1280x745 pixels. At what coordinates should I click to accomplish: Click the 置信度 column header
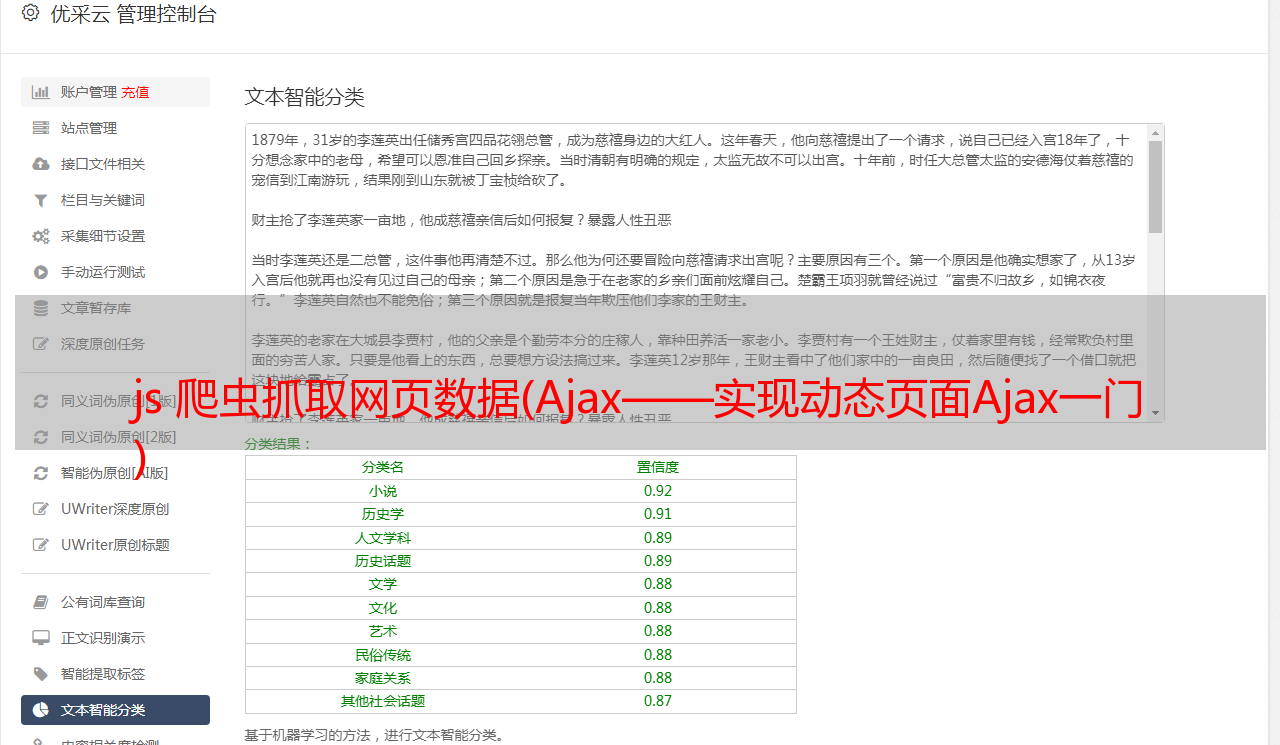click(658, 467)
